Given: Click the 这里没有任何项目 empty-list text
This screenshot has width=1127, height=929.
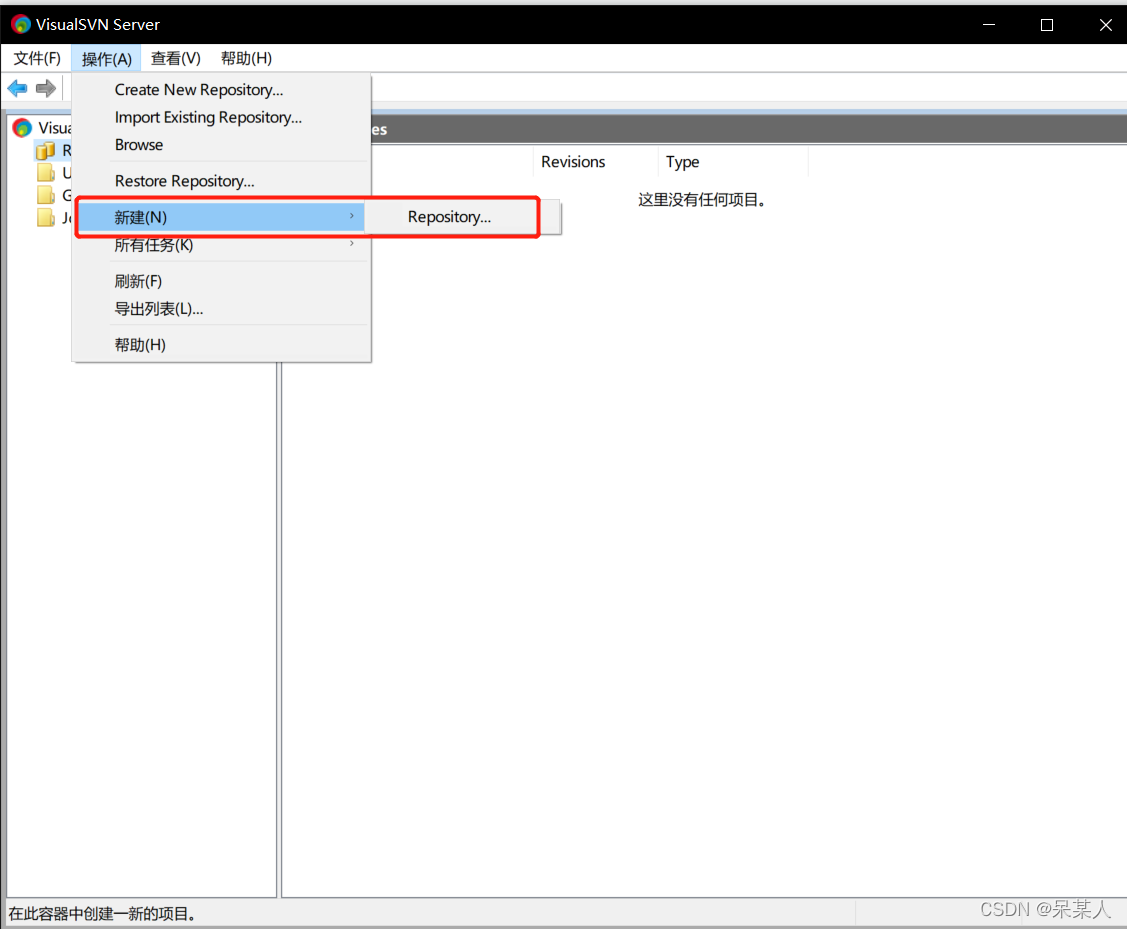Looking at the screenshot, I should click(702, 200).
